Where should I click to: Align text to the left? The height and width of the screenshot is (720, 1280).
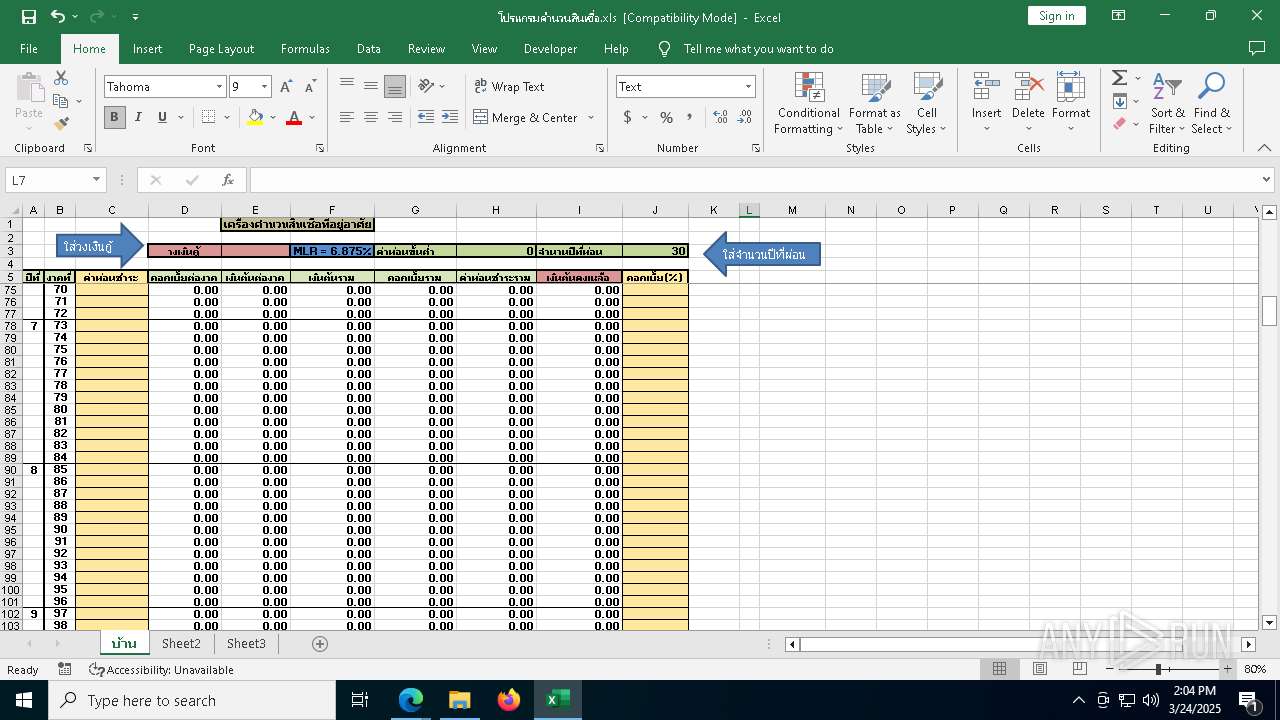(347, 117)
